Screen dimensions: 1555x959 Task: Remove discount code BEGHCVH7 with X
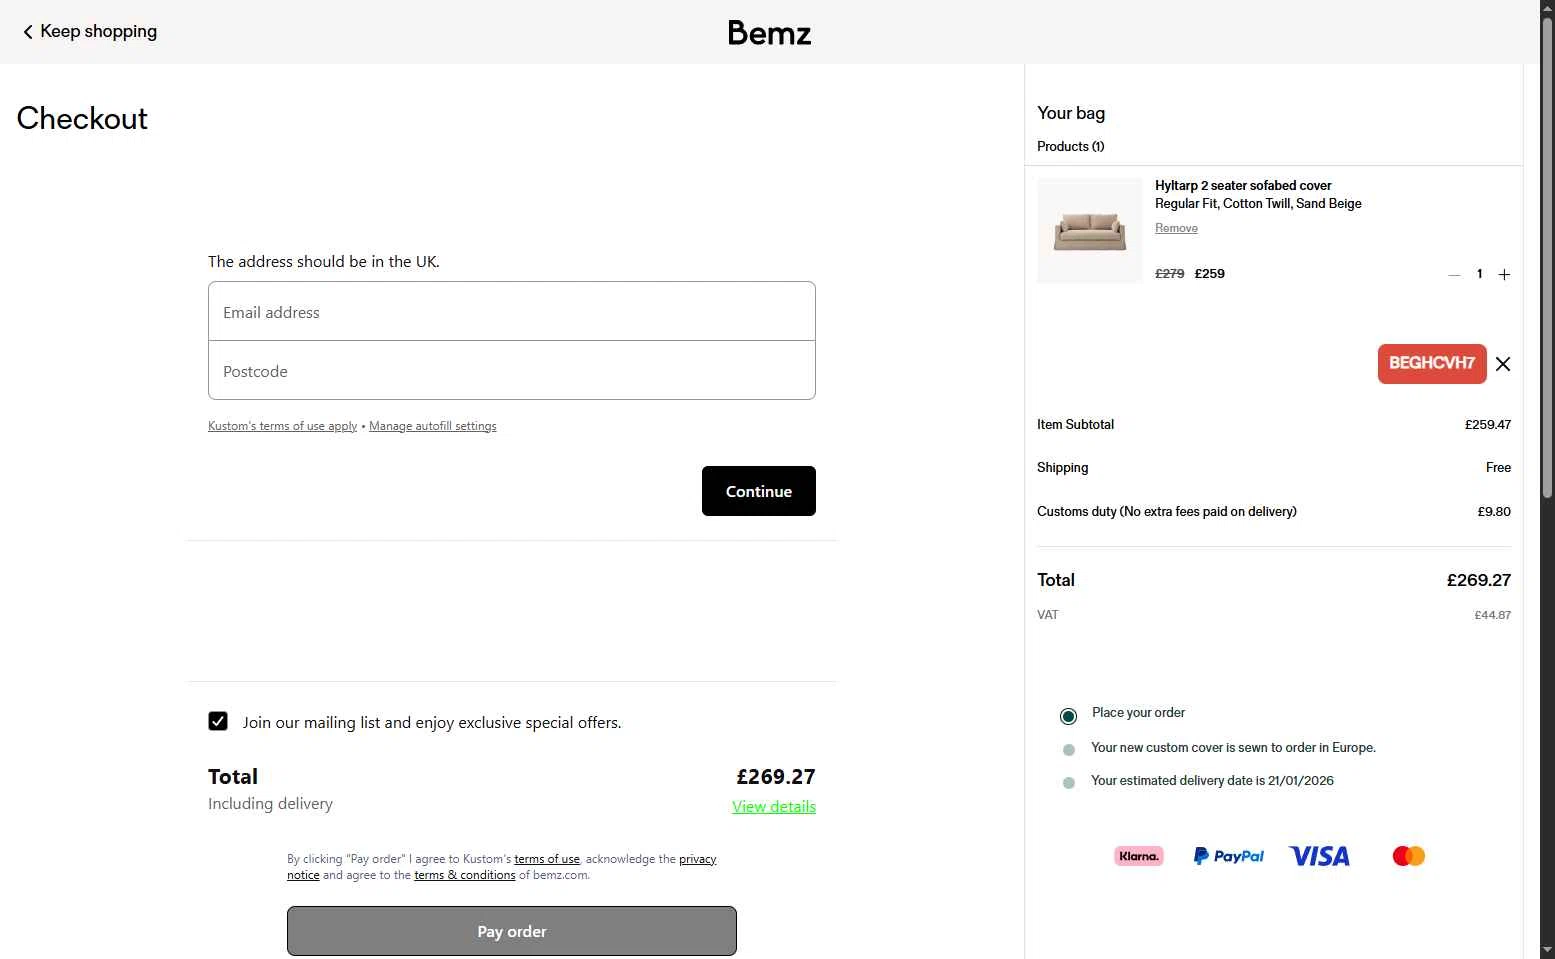(x=1503, y=364)
